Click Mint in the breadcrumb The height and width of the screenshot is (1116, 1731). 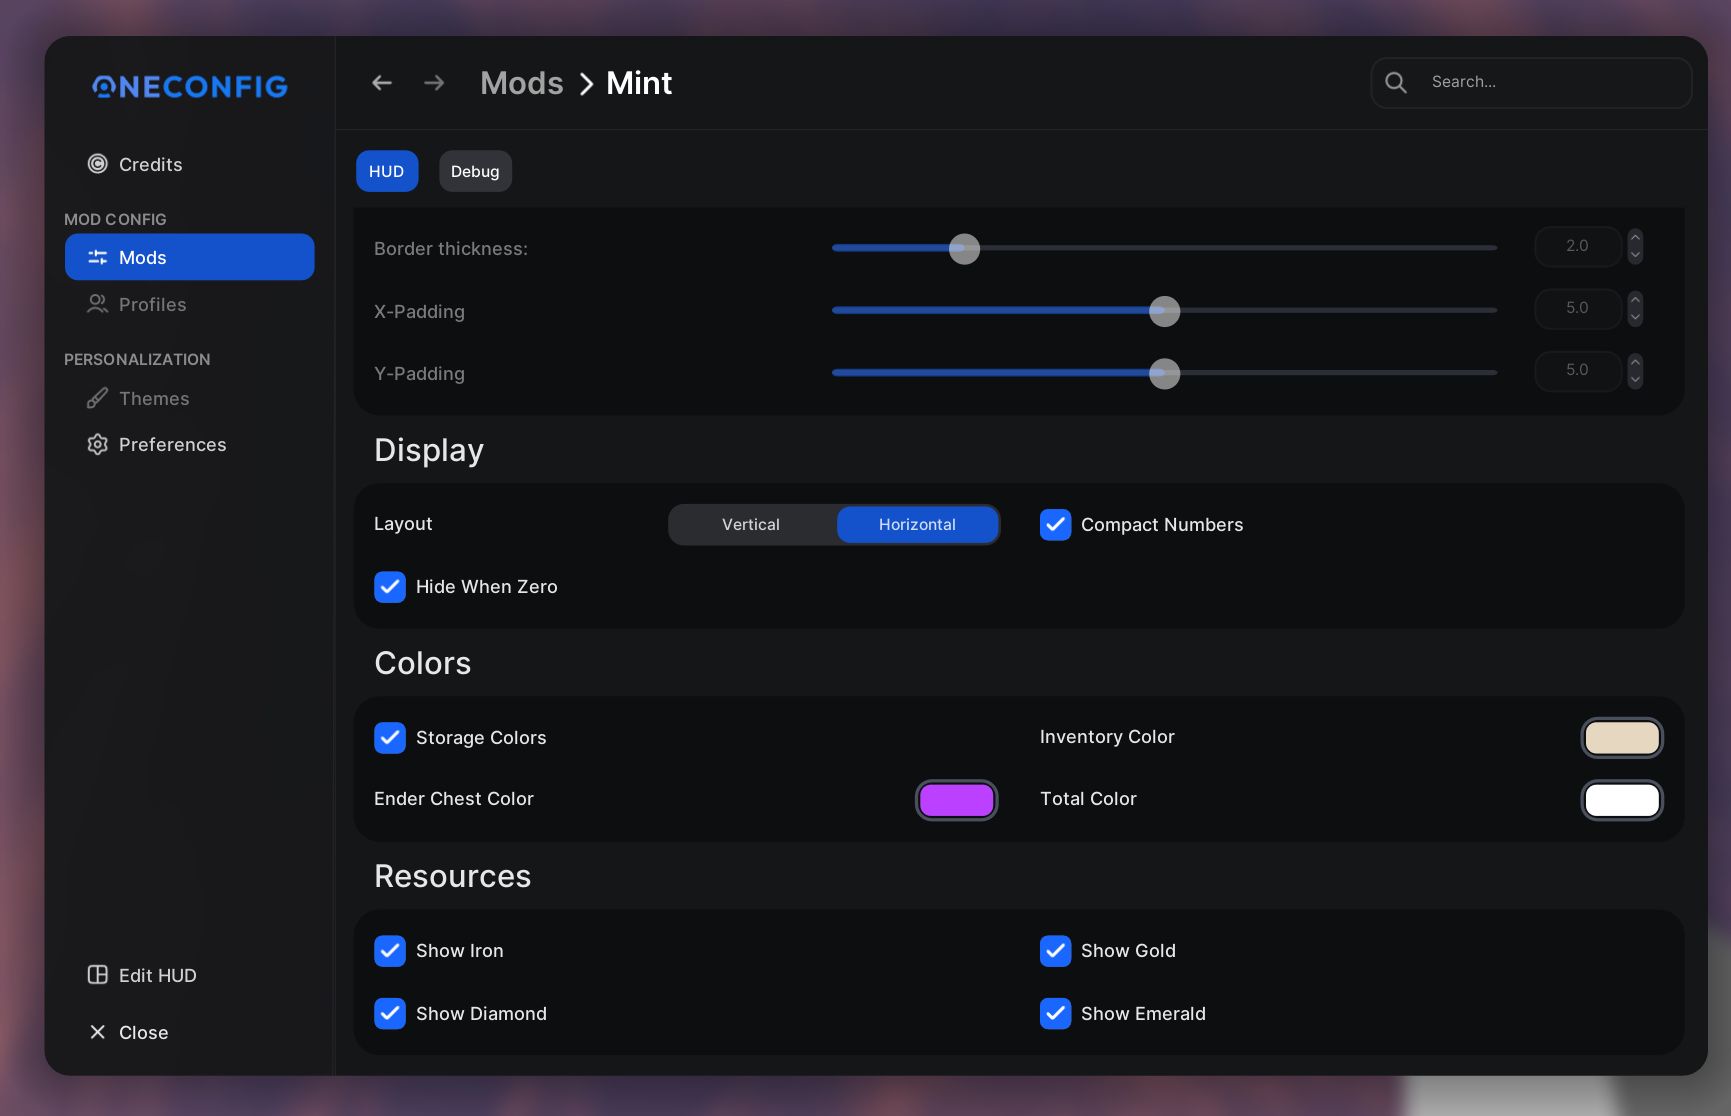[639, 83]
